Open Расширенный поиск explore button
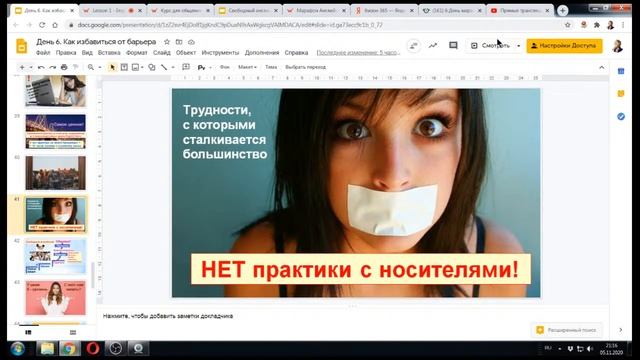The height and width of the screenshot is (360, 640). pyautogui.click(x=566, y=330)
